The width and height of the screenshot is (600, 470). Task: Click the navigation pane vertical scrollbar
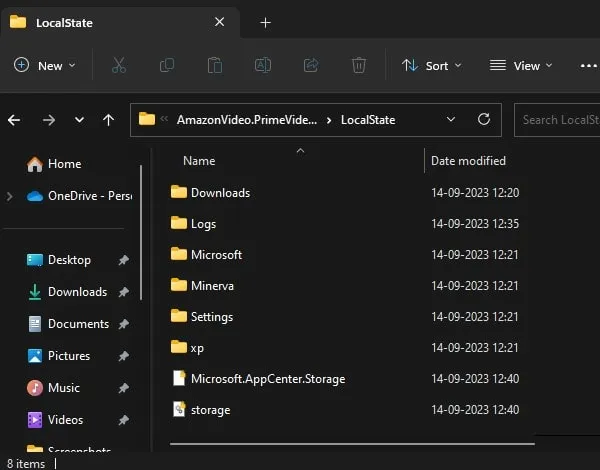pos(141,232)
